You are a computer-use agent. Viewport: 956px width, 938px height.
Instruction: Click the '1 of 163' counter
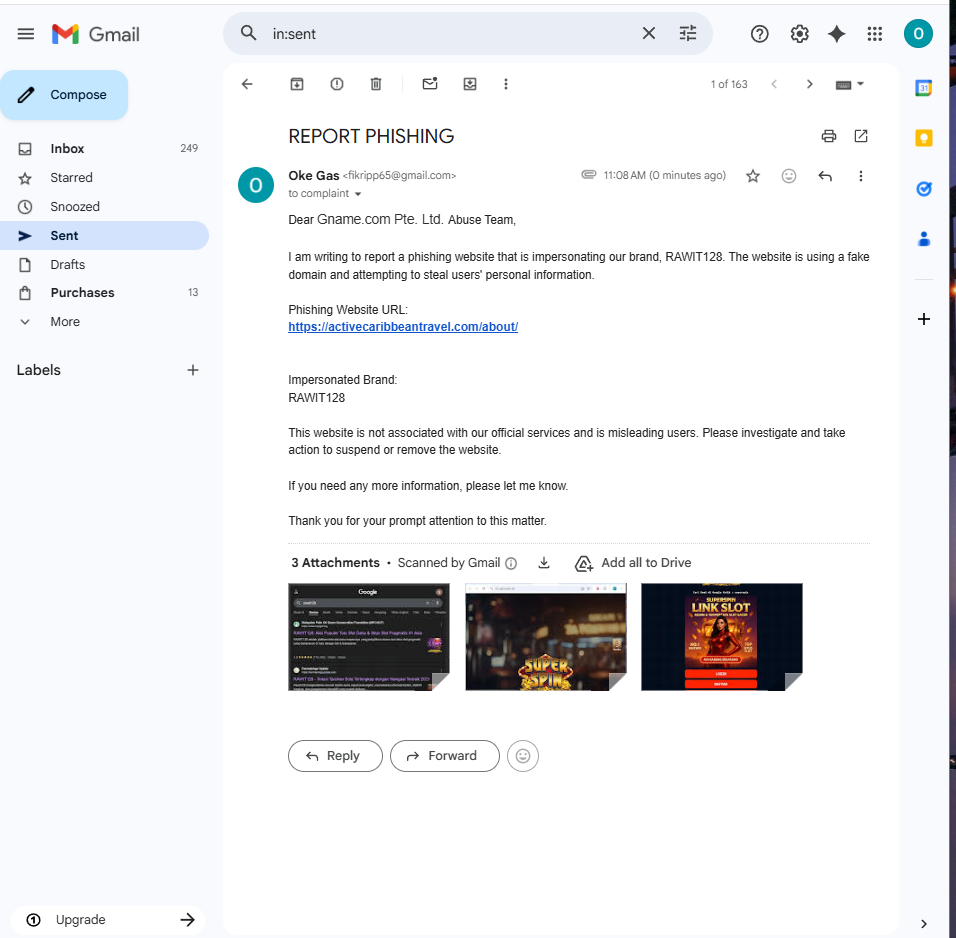tap(729, 84)
